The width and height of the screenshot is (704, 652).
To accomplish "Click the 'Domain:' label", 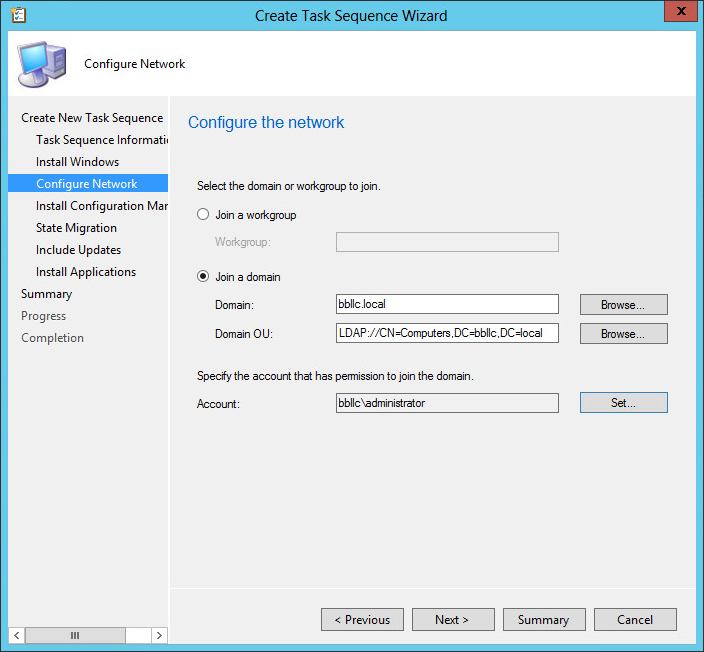I will coord(234,305).
